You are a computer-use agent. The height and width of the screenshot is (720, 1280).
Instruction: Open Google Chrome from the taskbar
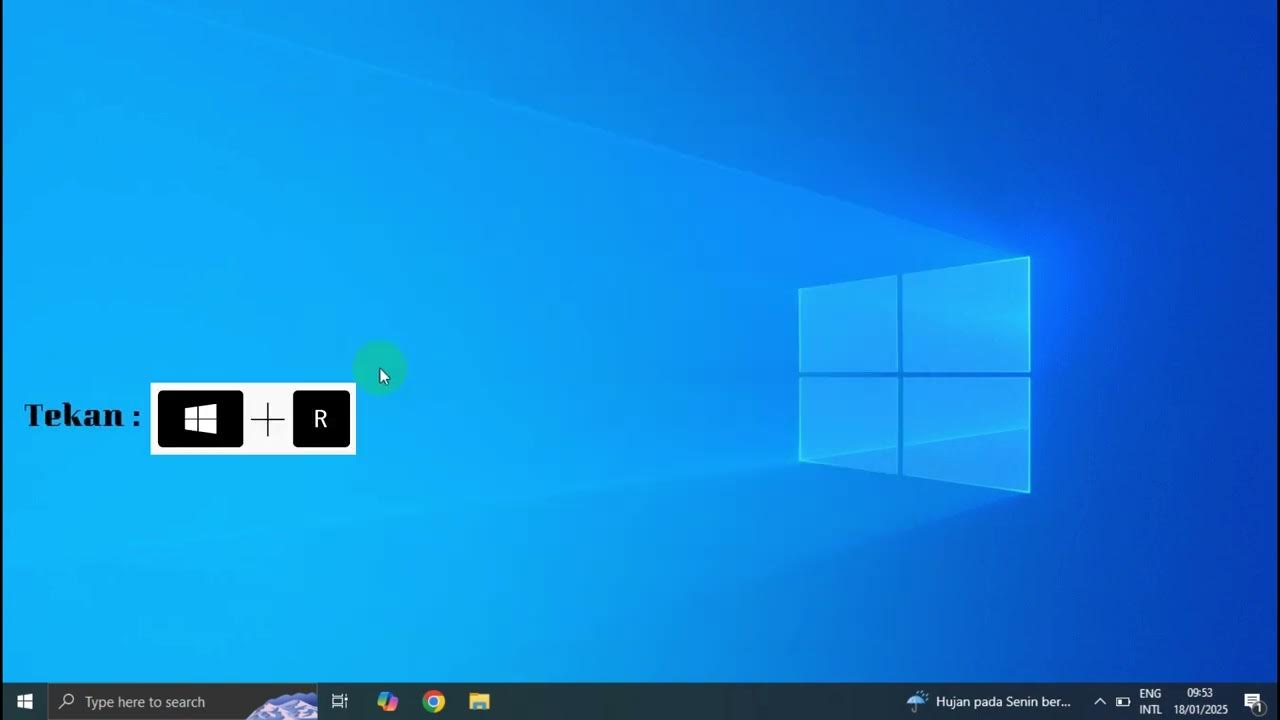click(x=433, y=702)
